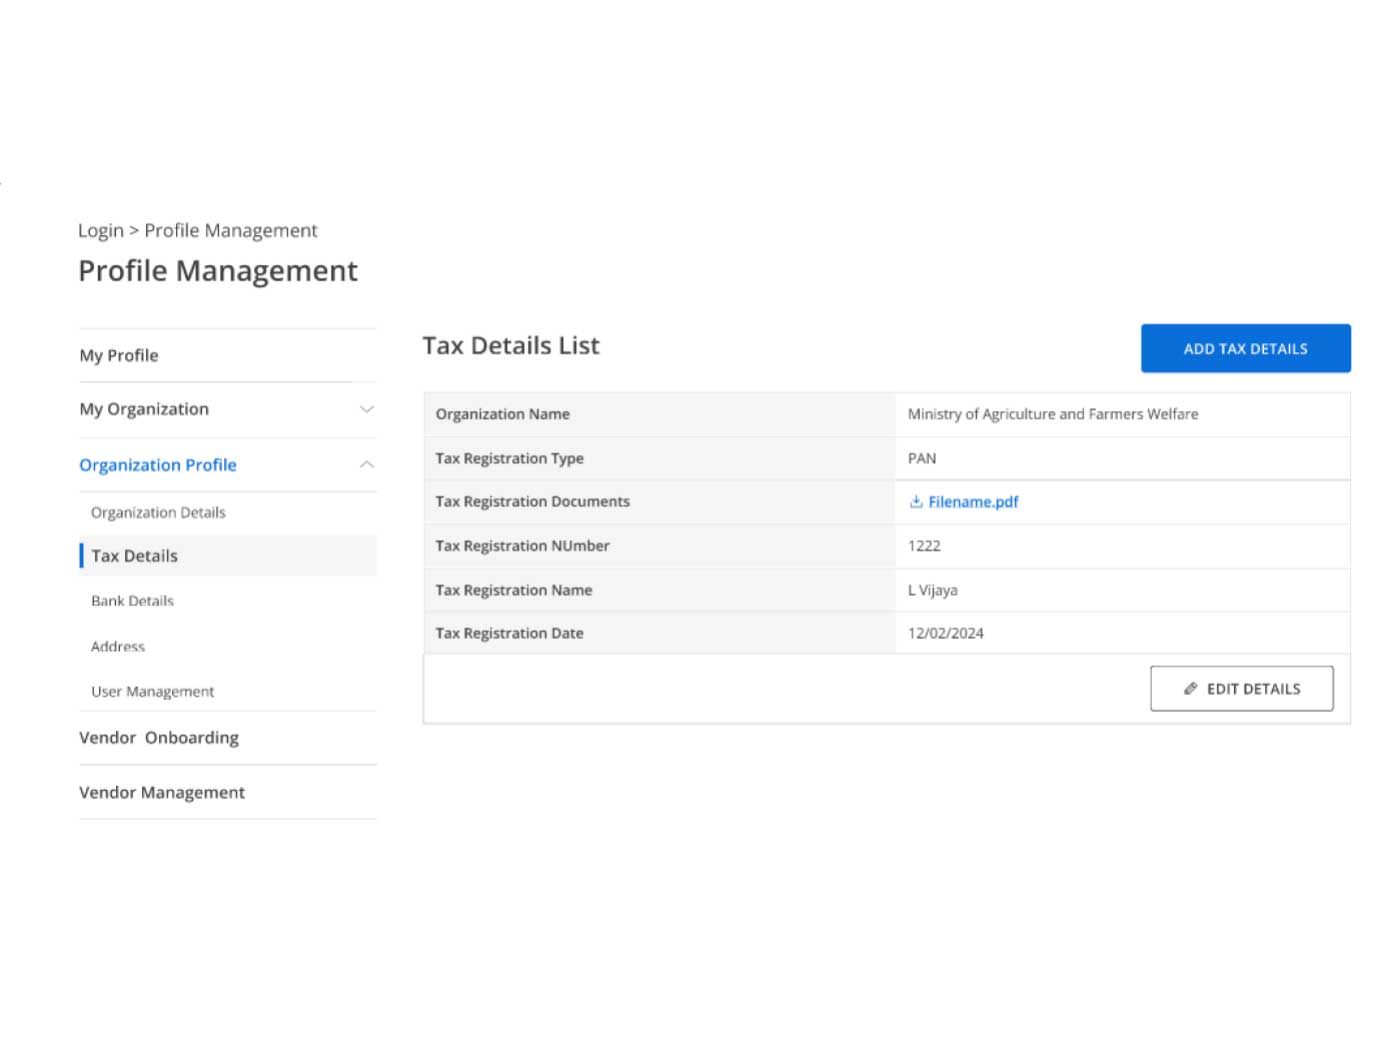This screenshot has width=1380, height=1038.
Task: Open Vendor Onboarding section
Action: point(159,738)
